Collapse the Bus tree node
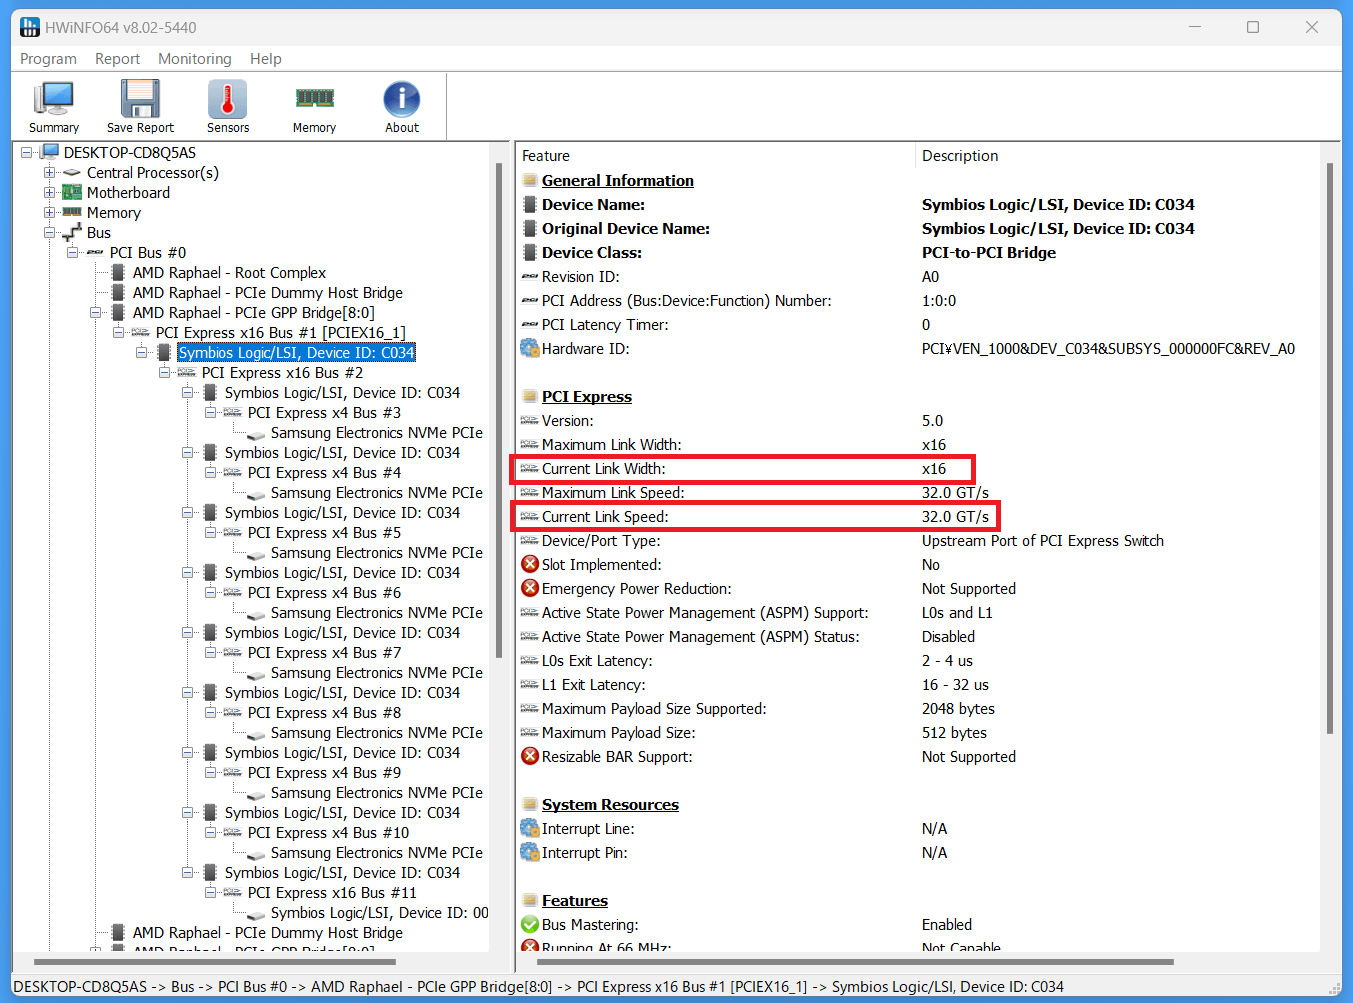 49,232
